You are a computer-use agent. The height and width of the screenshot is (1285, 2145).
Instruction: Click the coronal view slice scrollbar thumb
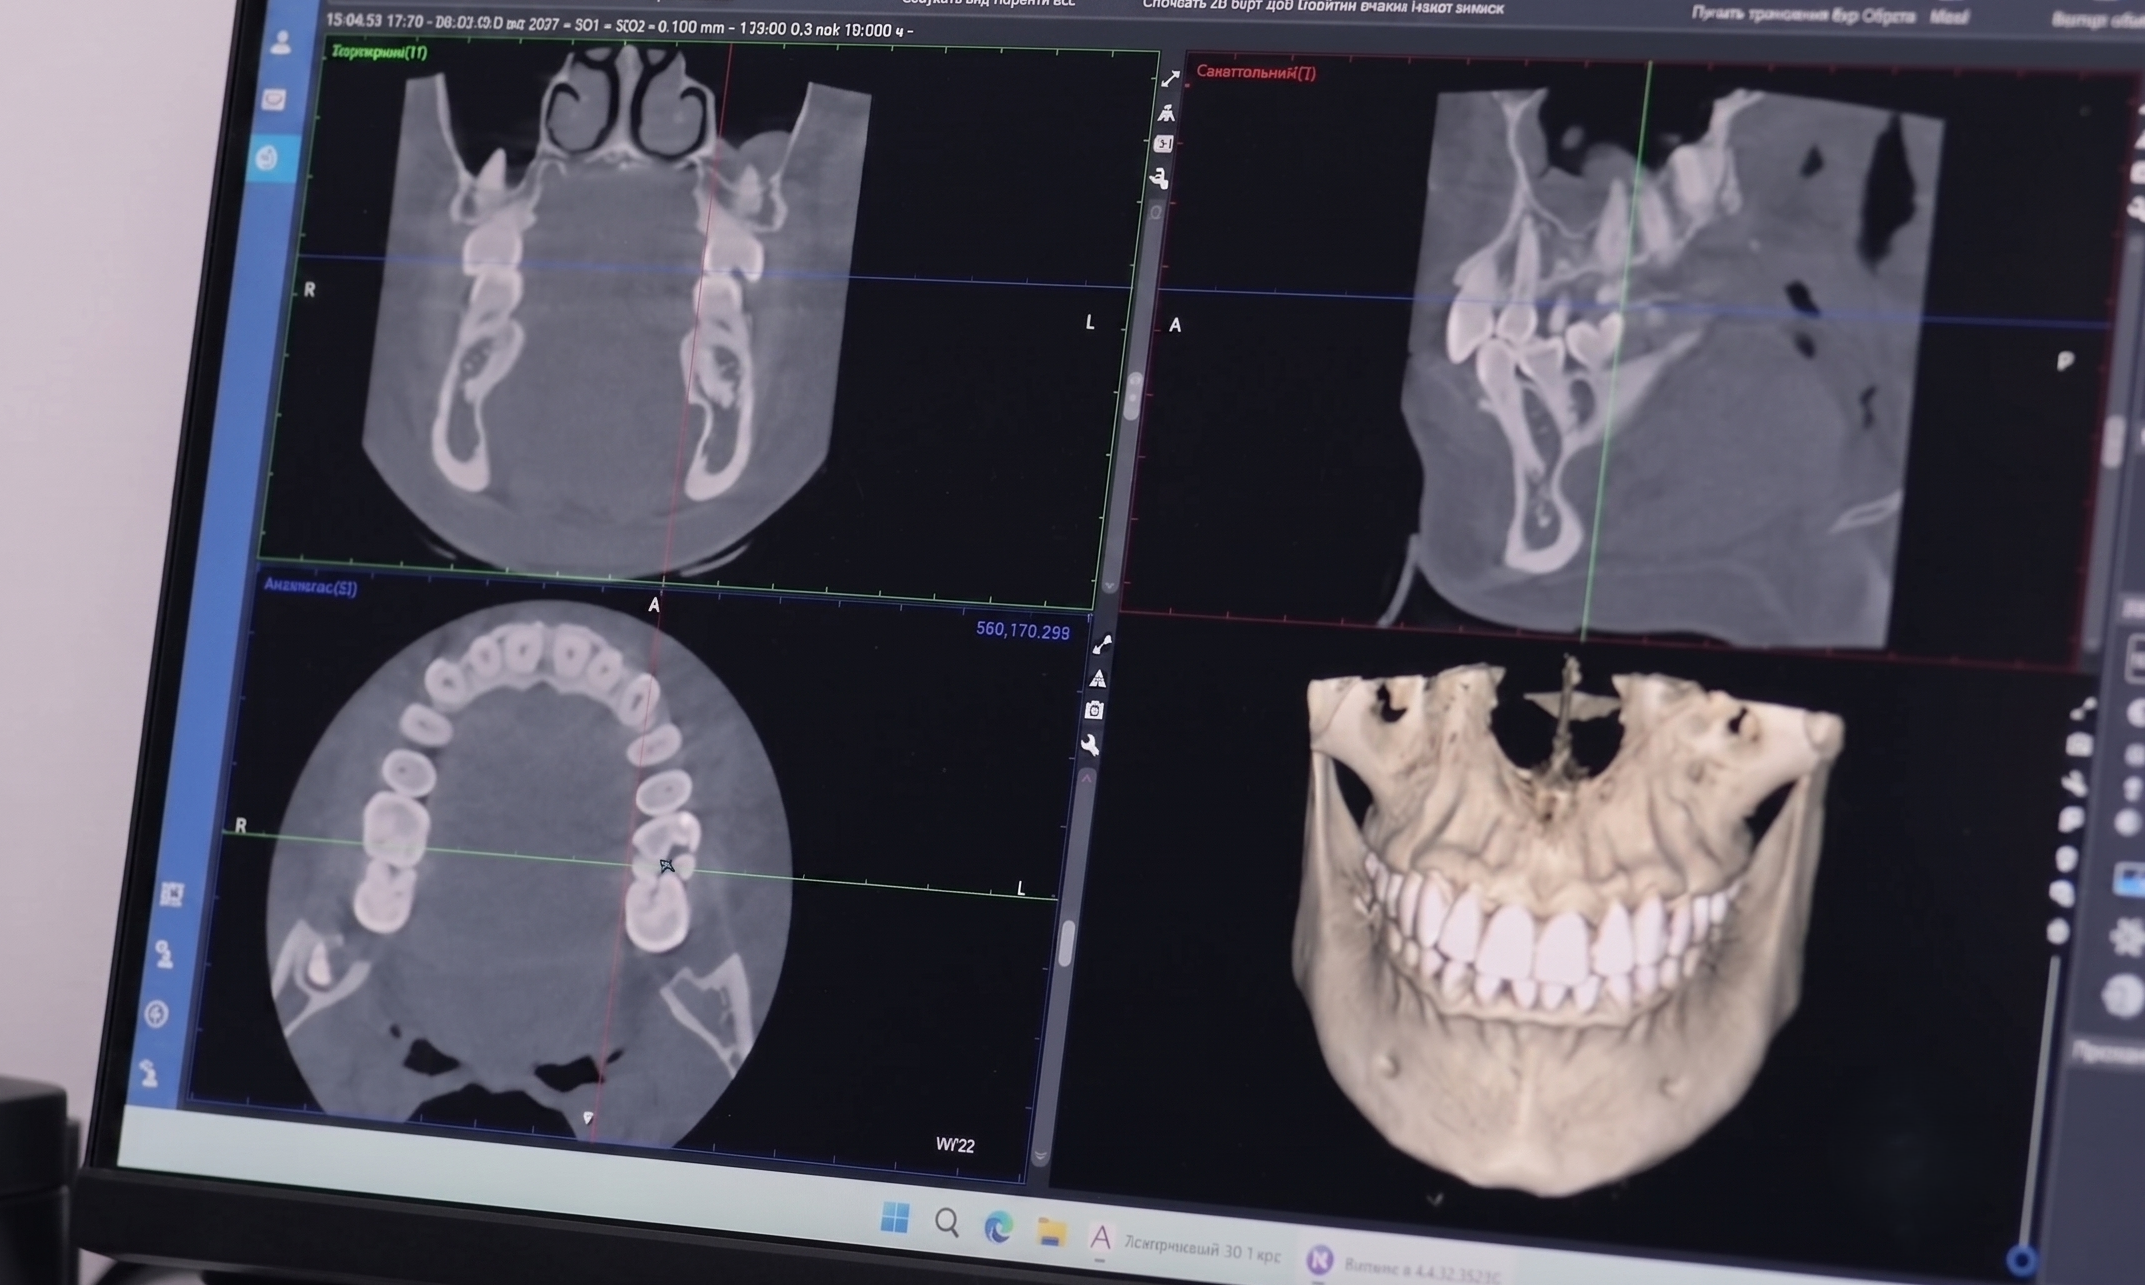(1133, 395)
